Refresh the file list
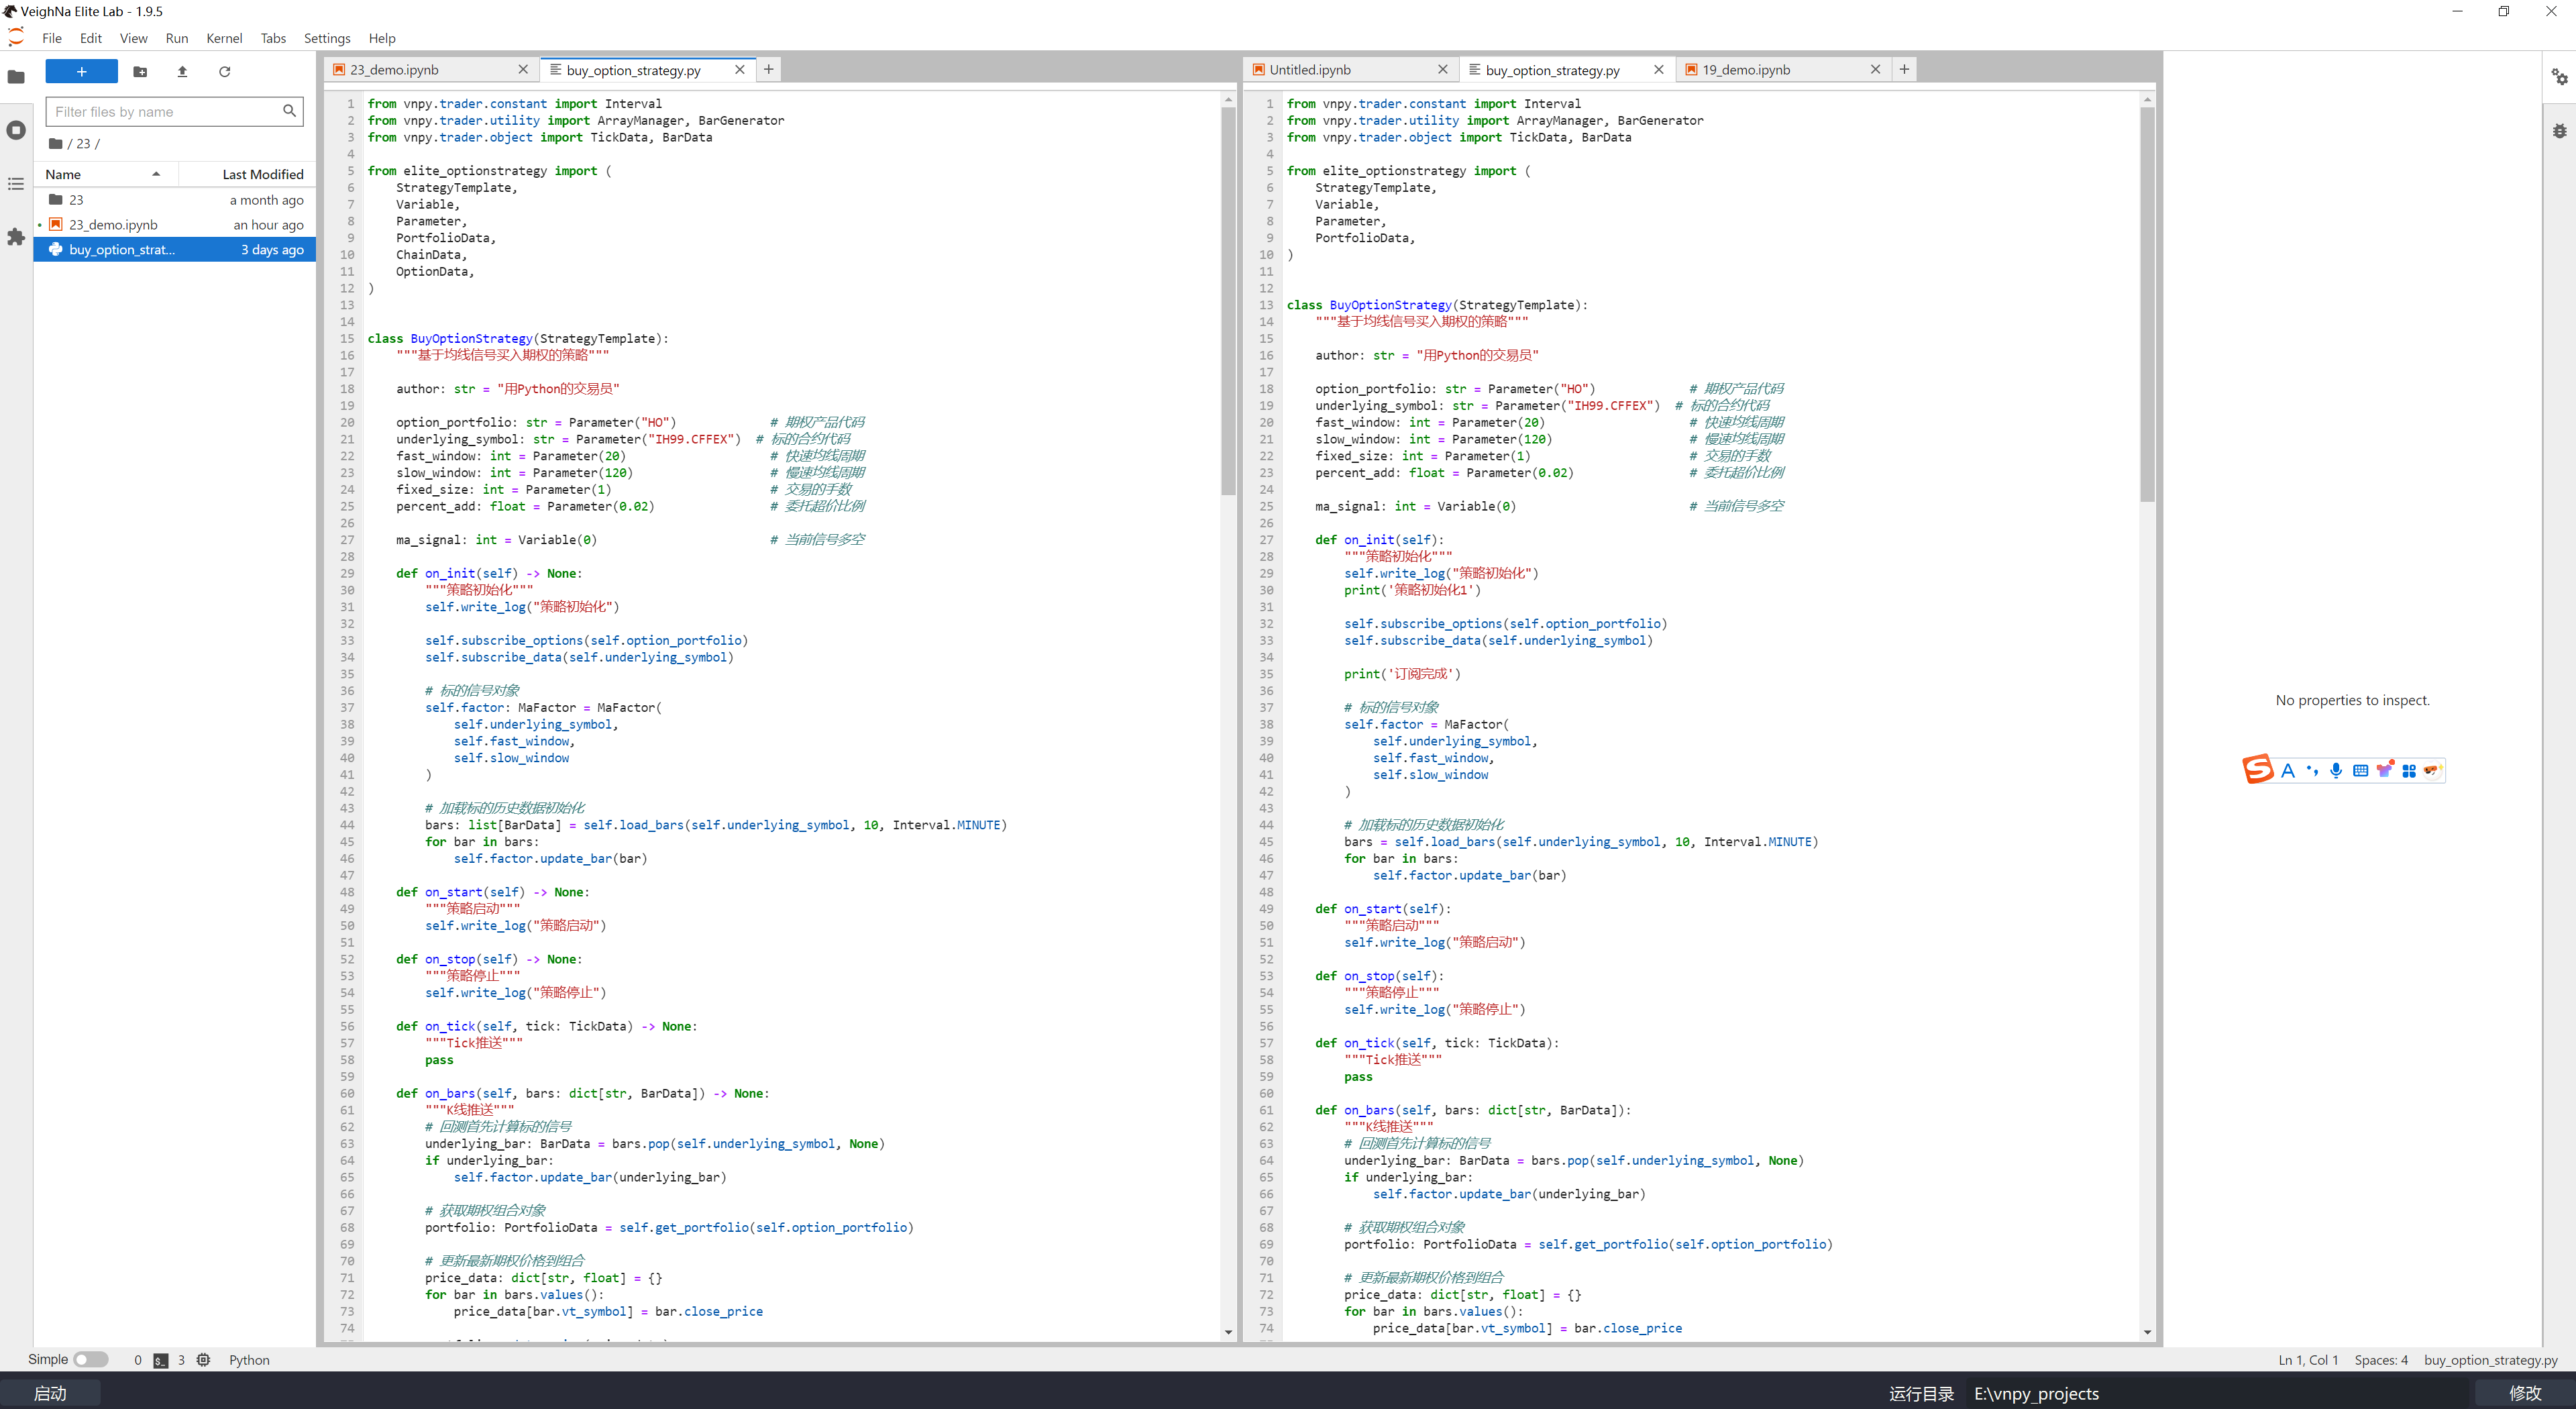The image size is (2576, 1409). (225, 72)
